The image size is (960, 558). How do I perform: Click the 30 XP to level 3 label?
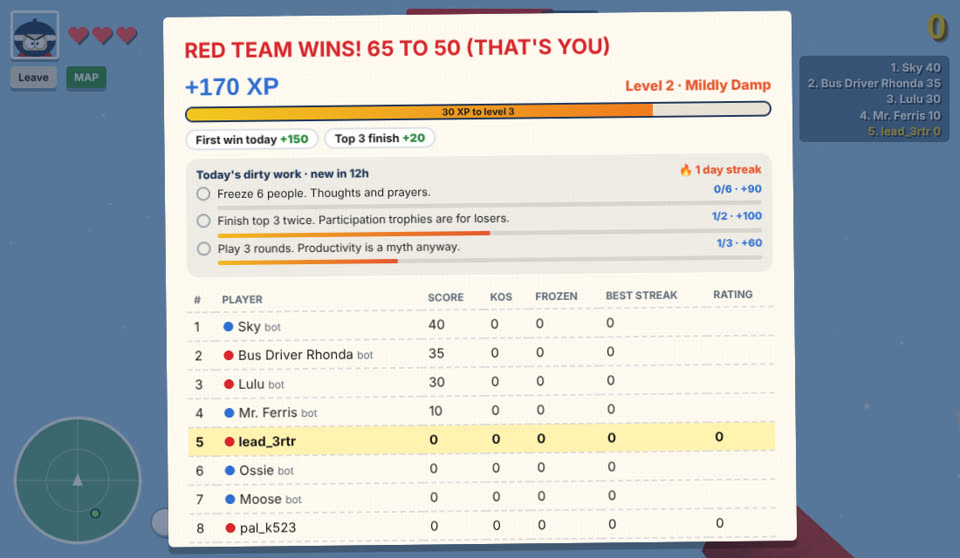coord(478,111)
